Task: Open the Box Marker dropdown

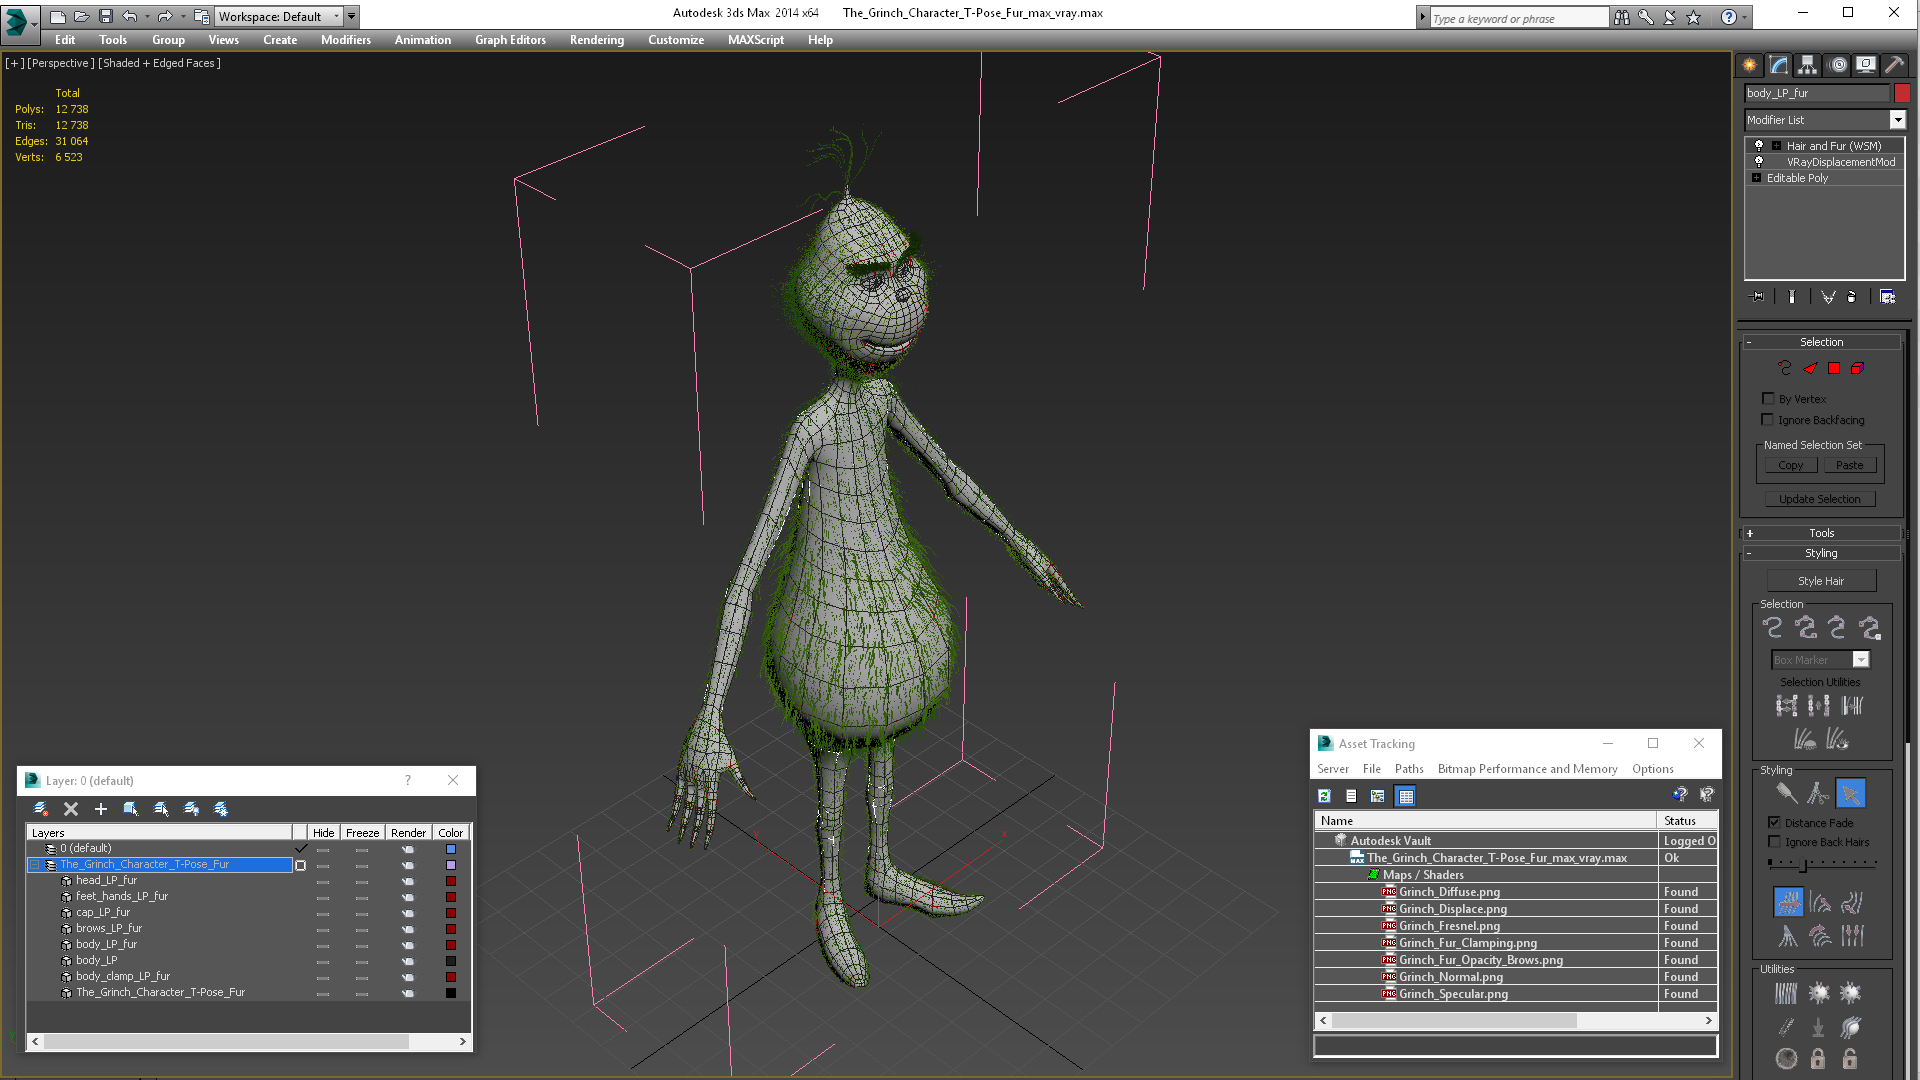Action: pyautogui.click(x=1861, y=660)
